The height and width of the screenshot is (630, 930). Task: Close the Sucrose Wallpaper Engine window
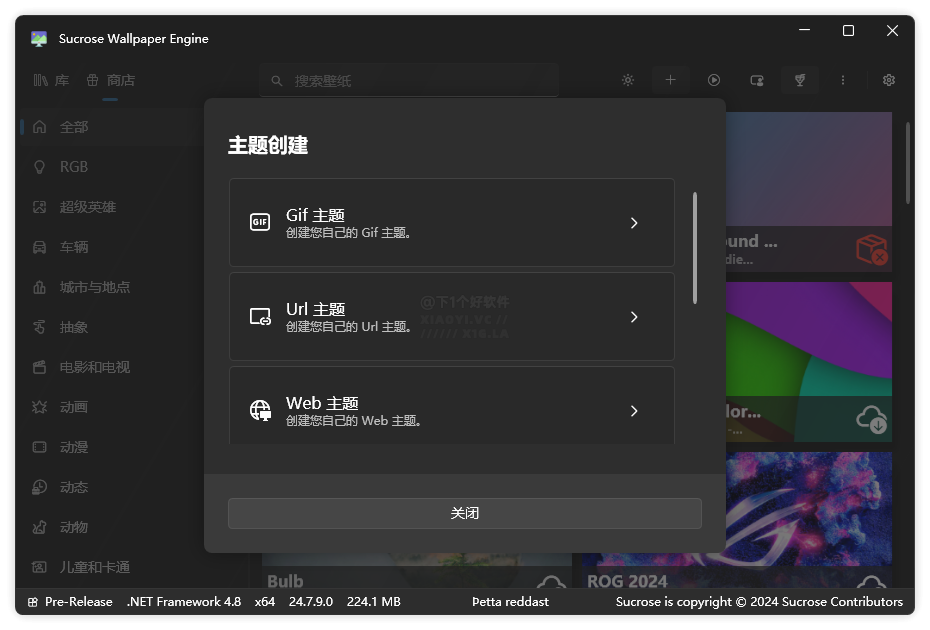tap(892, 31)
